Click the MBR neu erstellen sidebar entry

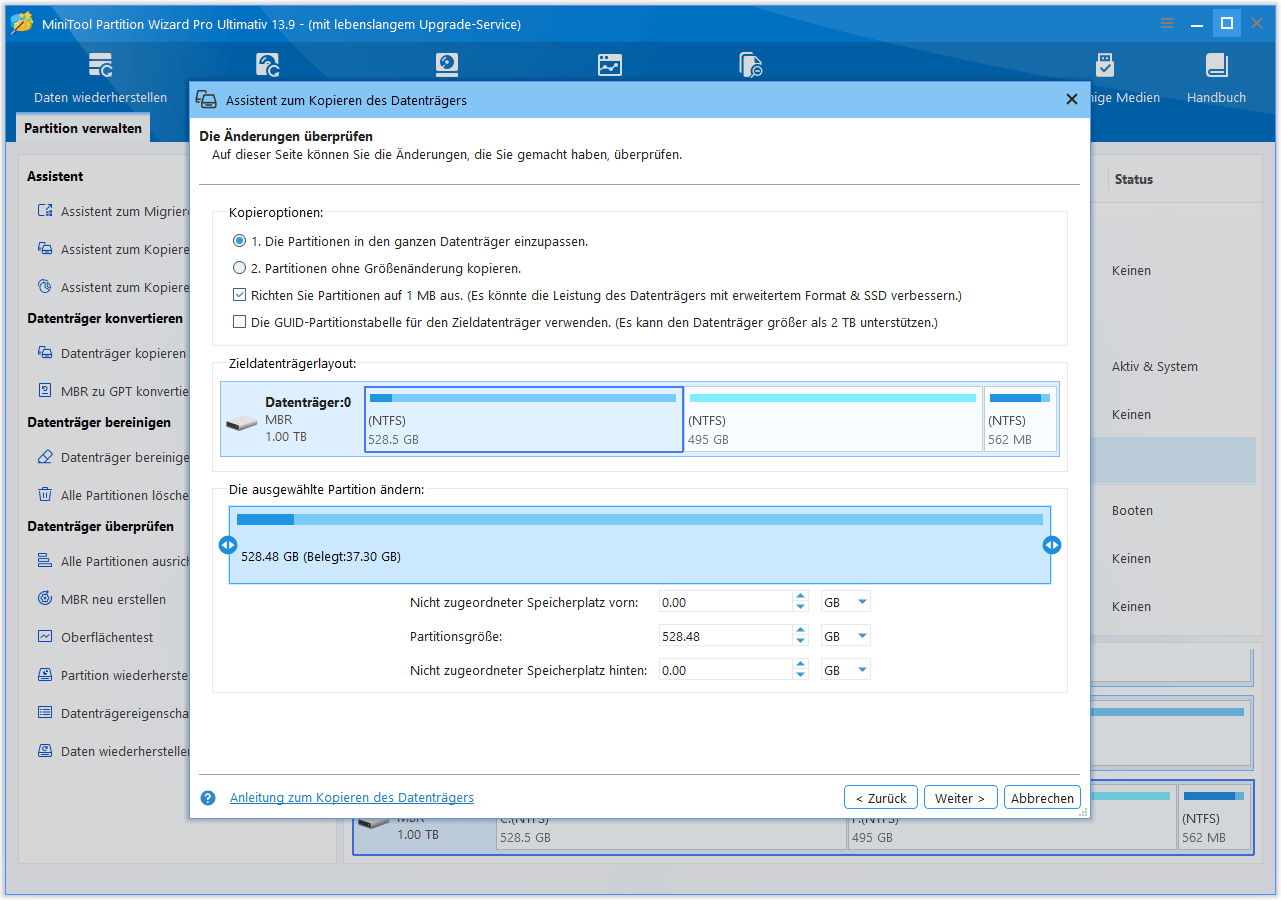tap(113, 599)
